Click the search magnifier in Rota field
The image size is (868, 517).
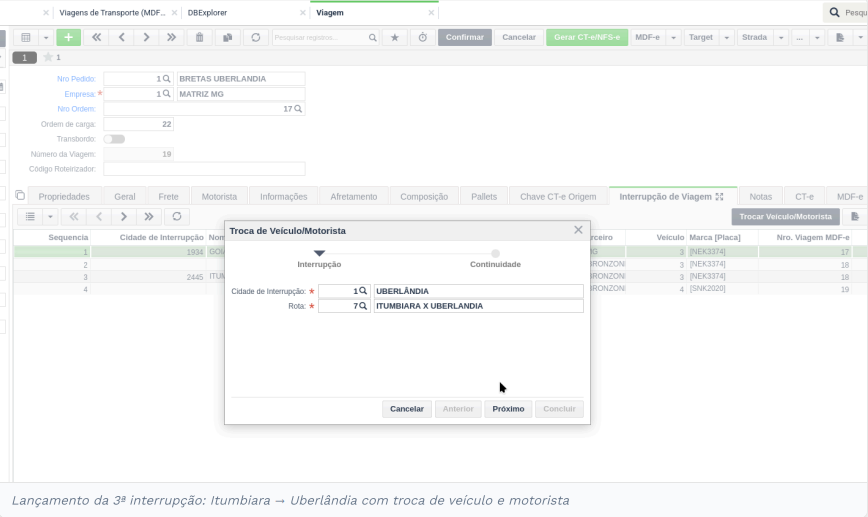pyautogui.click(x=363, y=306)
